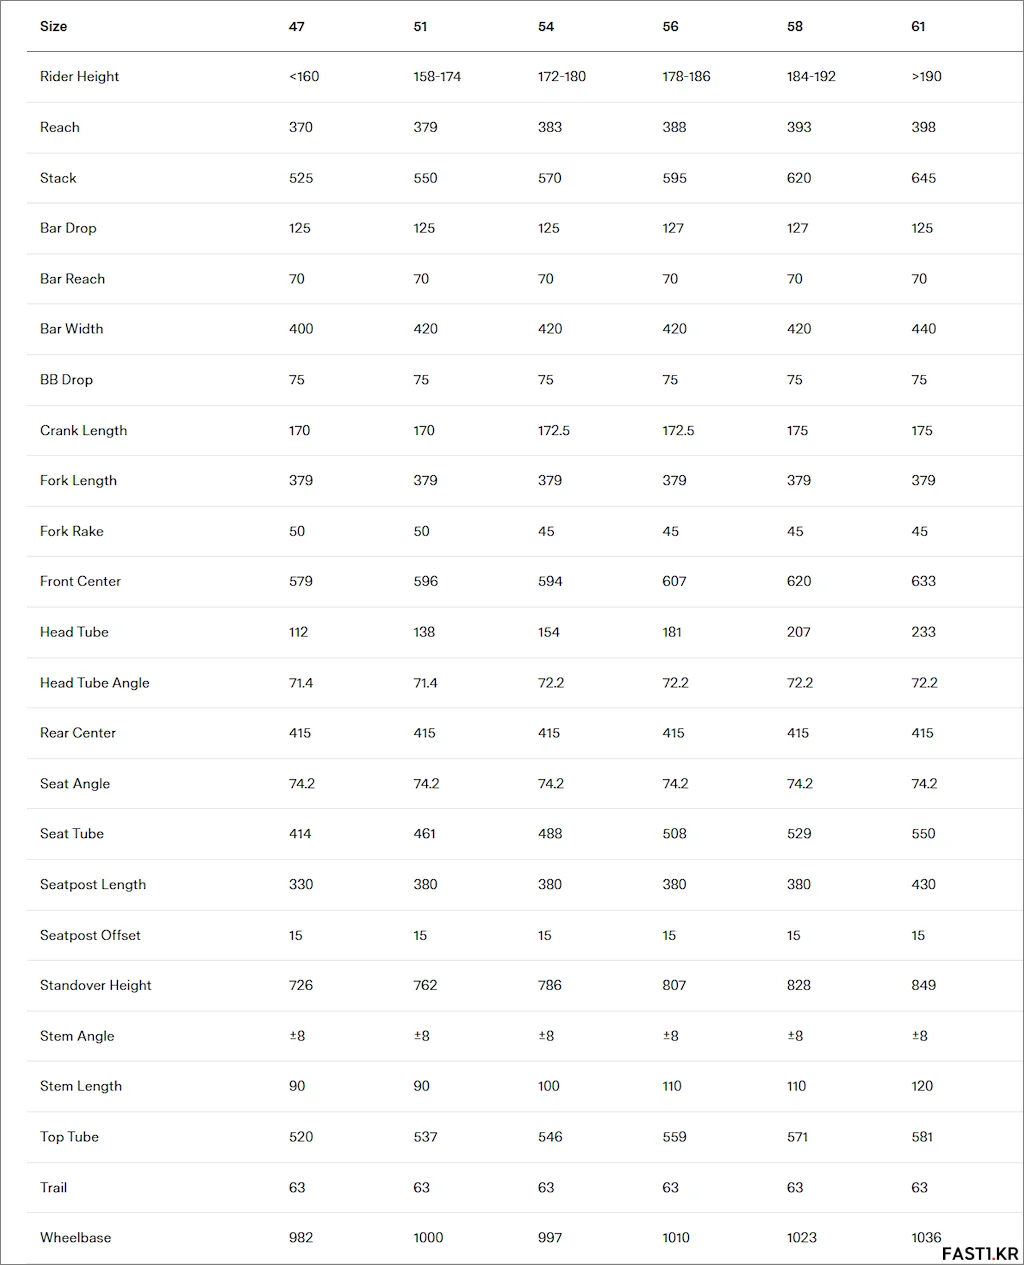Select the Trail row label
Screen dimensions: 1024x1265
pyautogui.click(x=53, y=1187)
